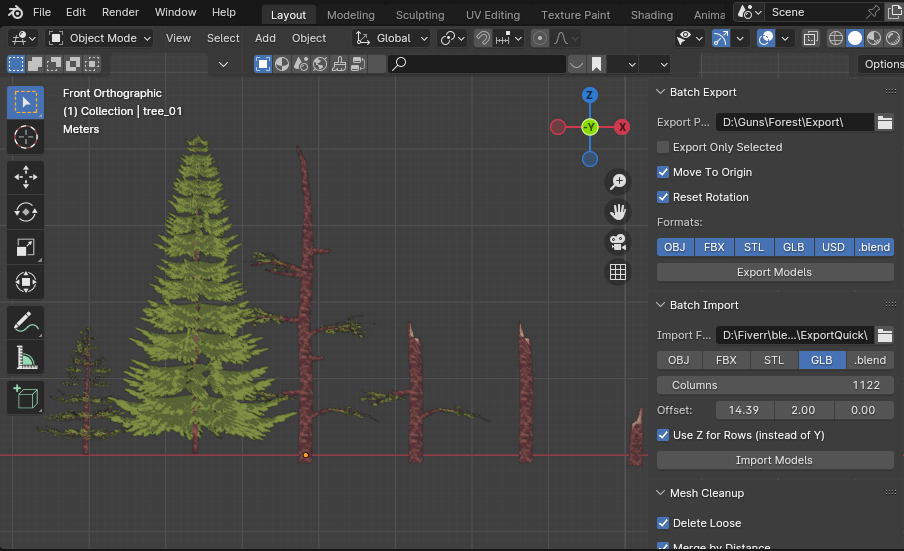Uncheck Delete Loose option
Viewport: 904px width, 551px height.
click(663, 523)
